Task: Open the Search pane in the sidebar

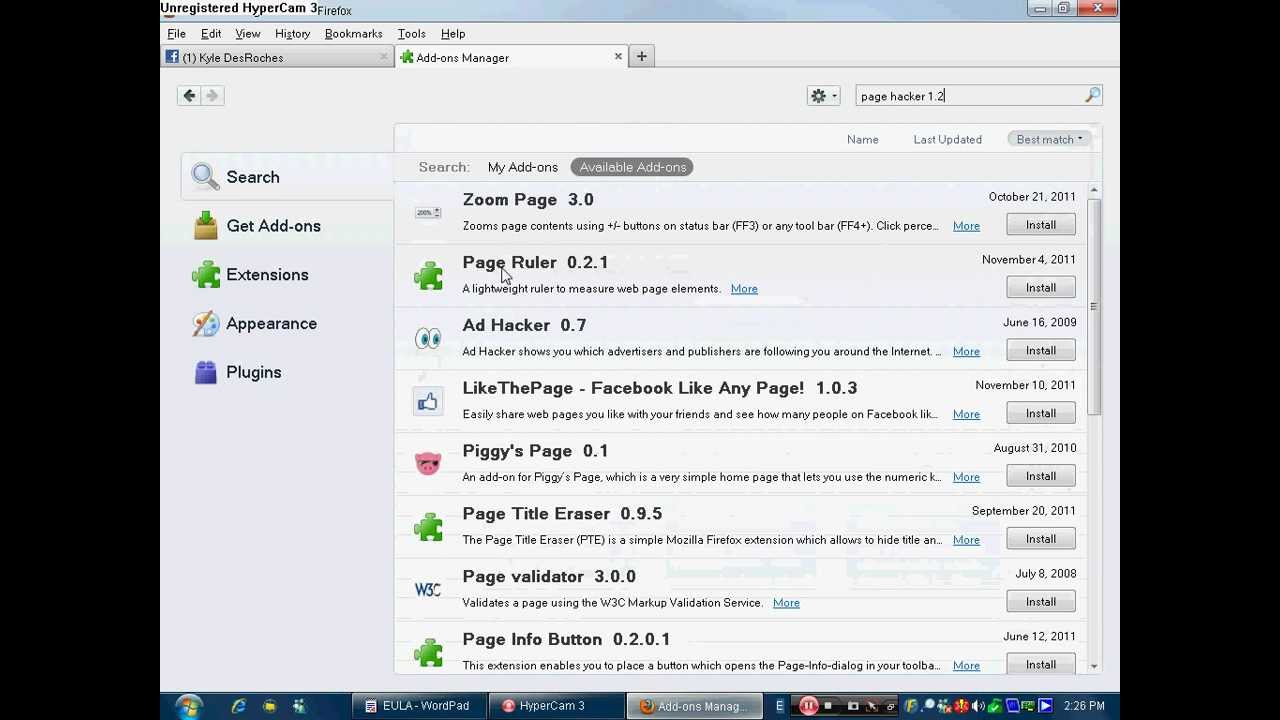Action: pyautogui.click(x=288, y=177)
